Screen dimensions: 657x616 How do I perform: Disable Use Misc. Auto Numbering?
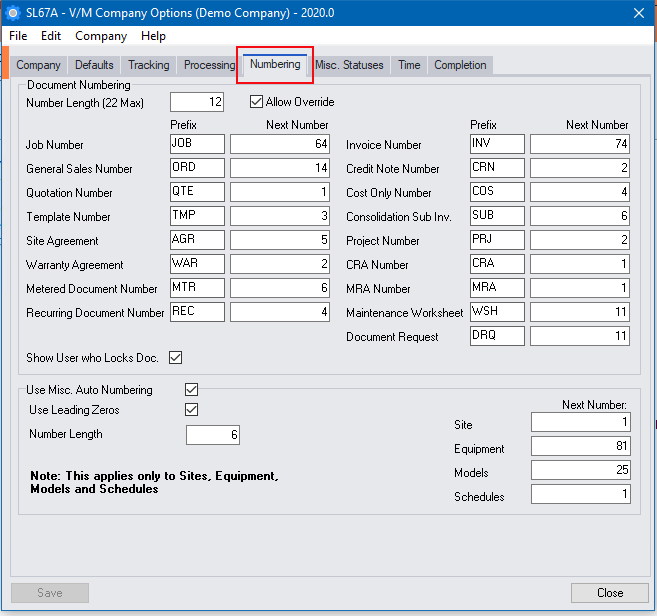192,389
